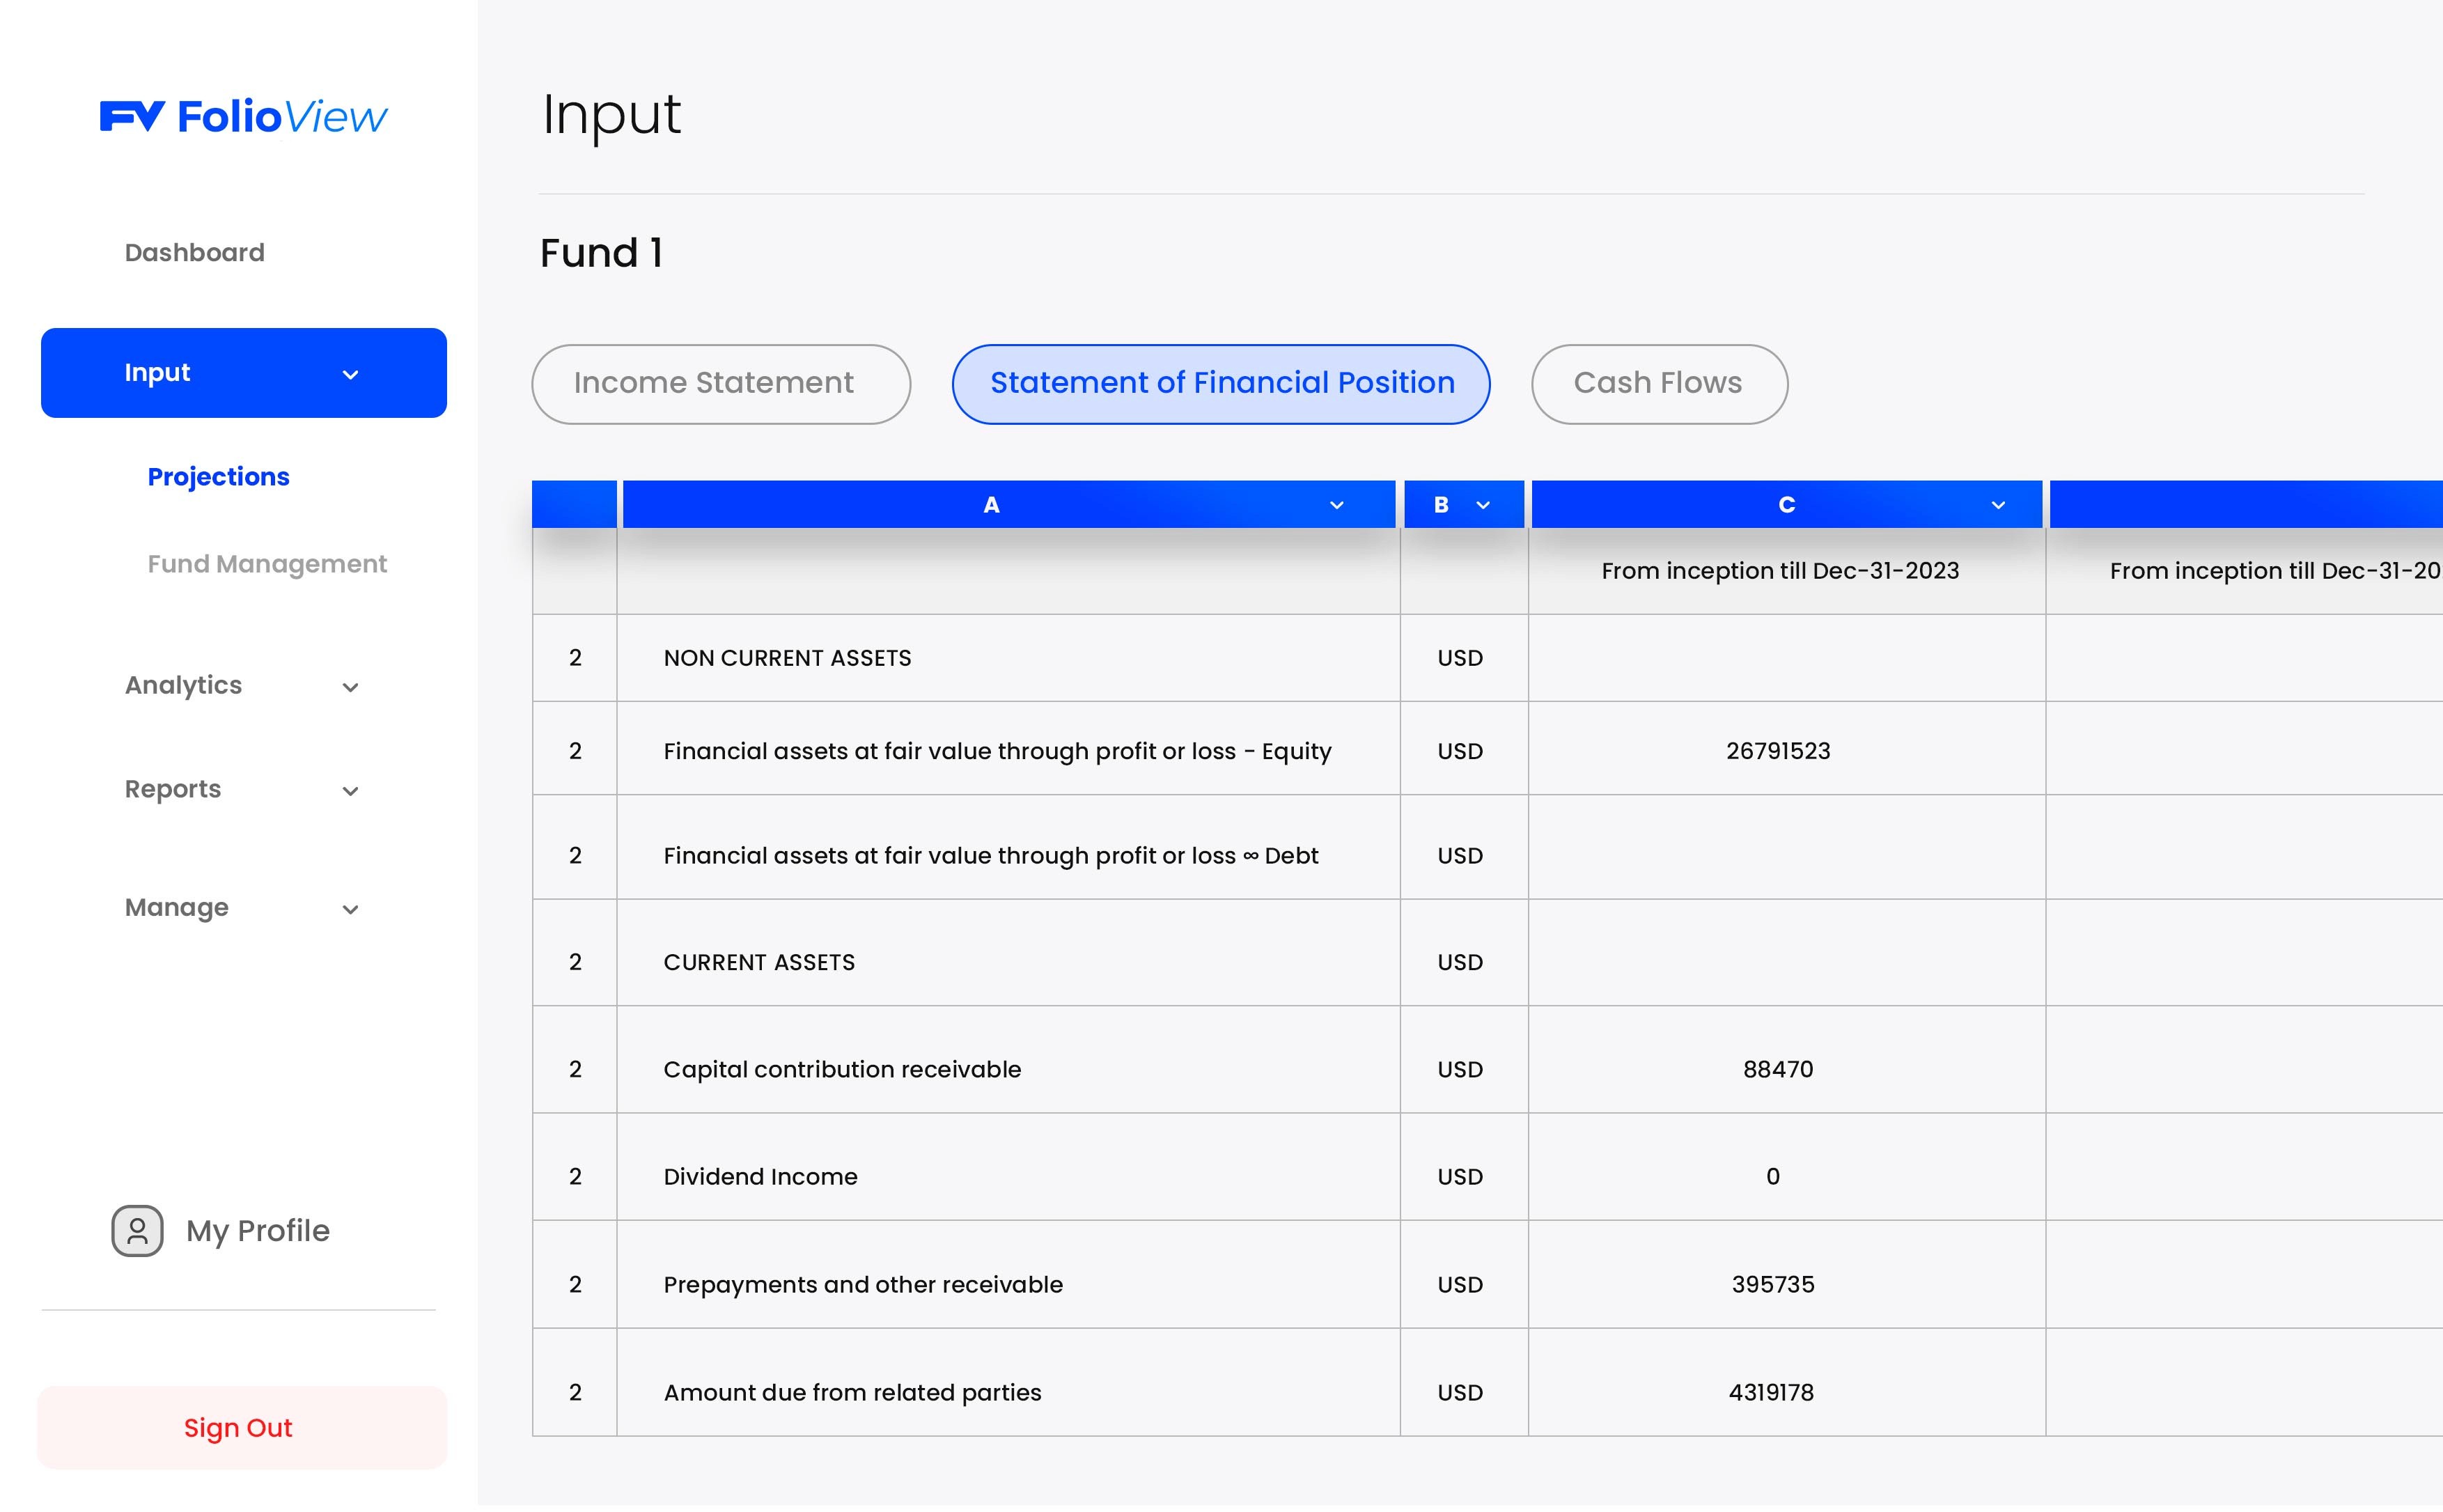Go to the Dashboard page
The width and height of the screenshot is (2443, 1512).
click(194, 253)
